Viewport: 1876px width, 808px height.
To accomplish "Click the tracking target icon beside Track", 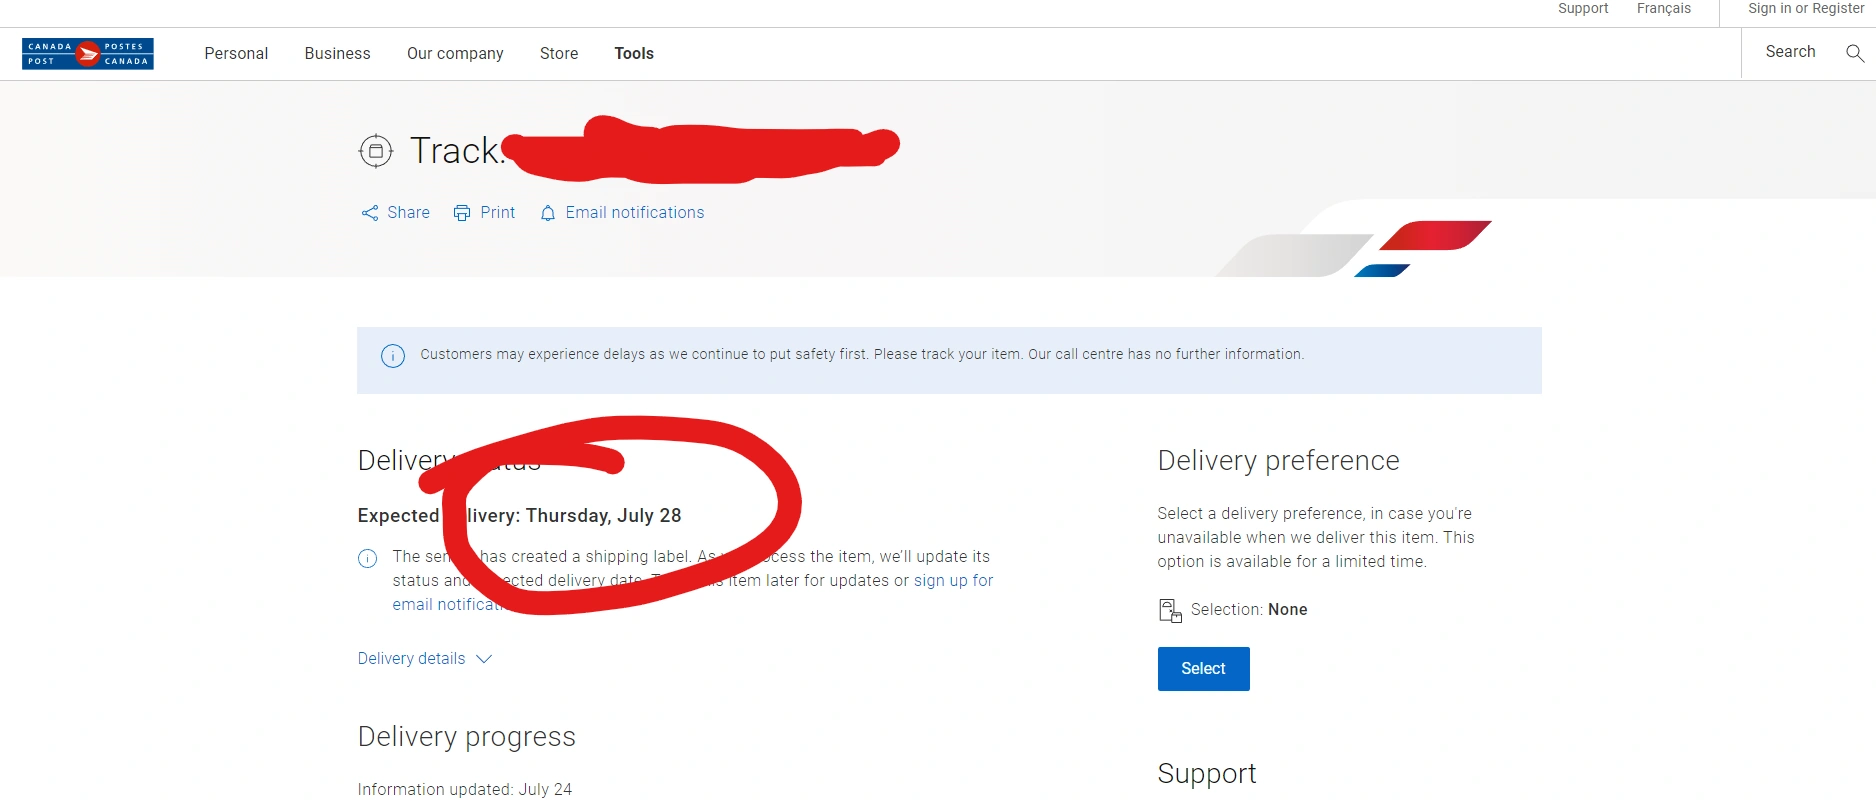I will [376, 151].
